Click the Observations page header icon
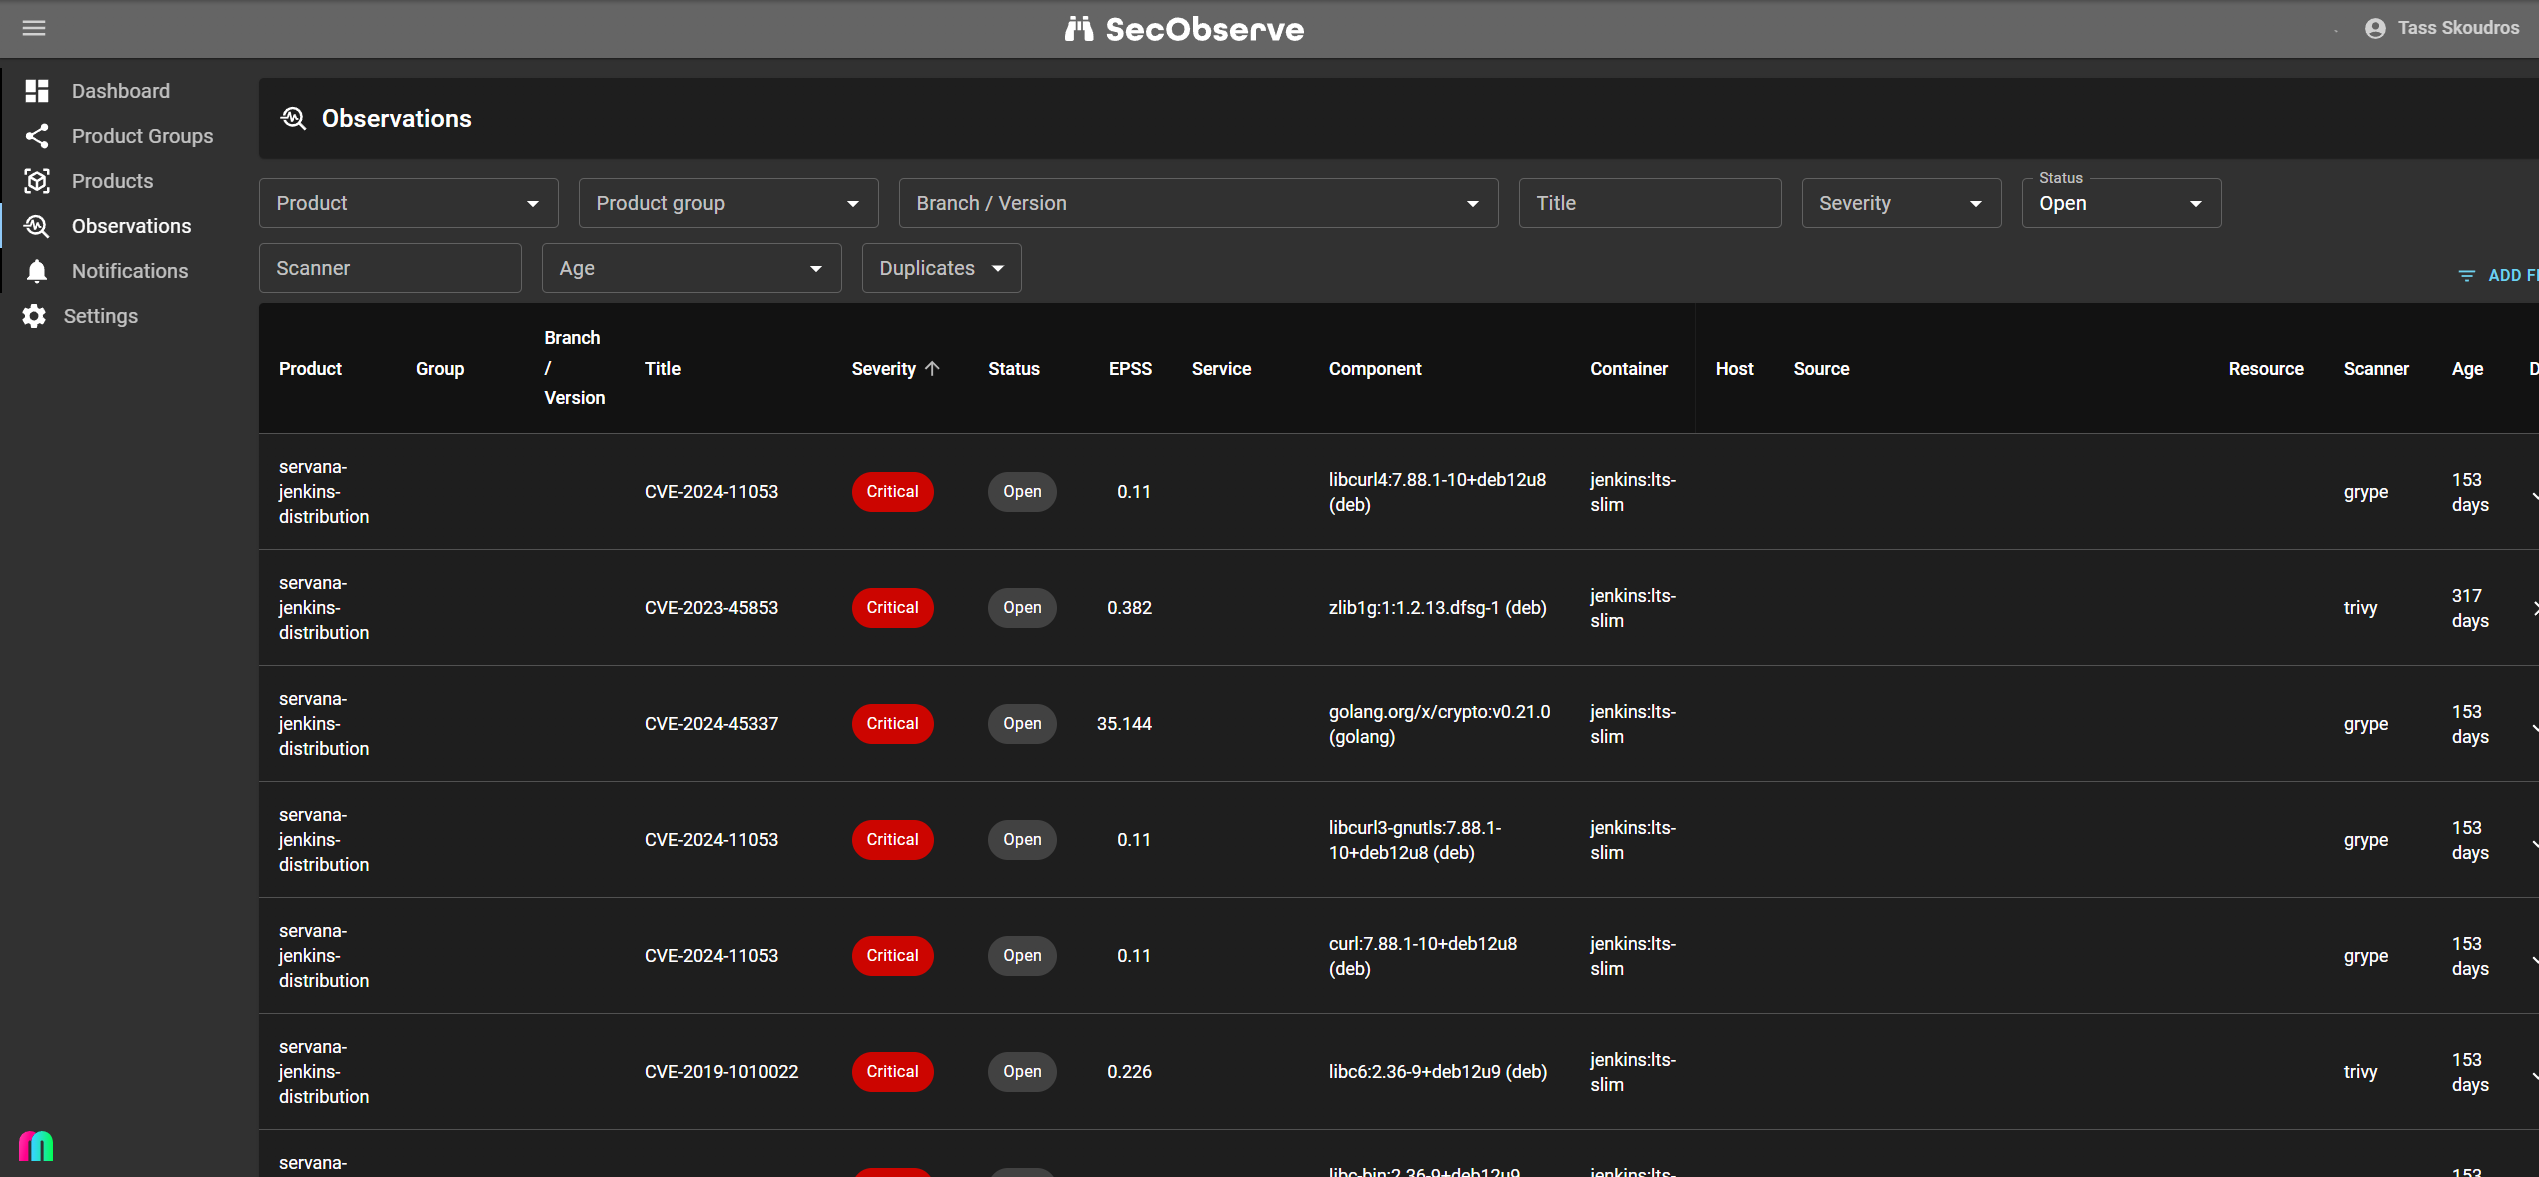Viewport: 2539px width, 1177px height. (293, 118)
